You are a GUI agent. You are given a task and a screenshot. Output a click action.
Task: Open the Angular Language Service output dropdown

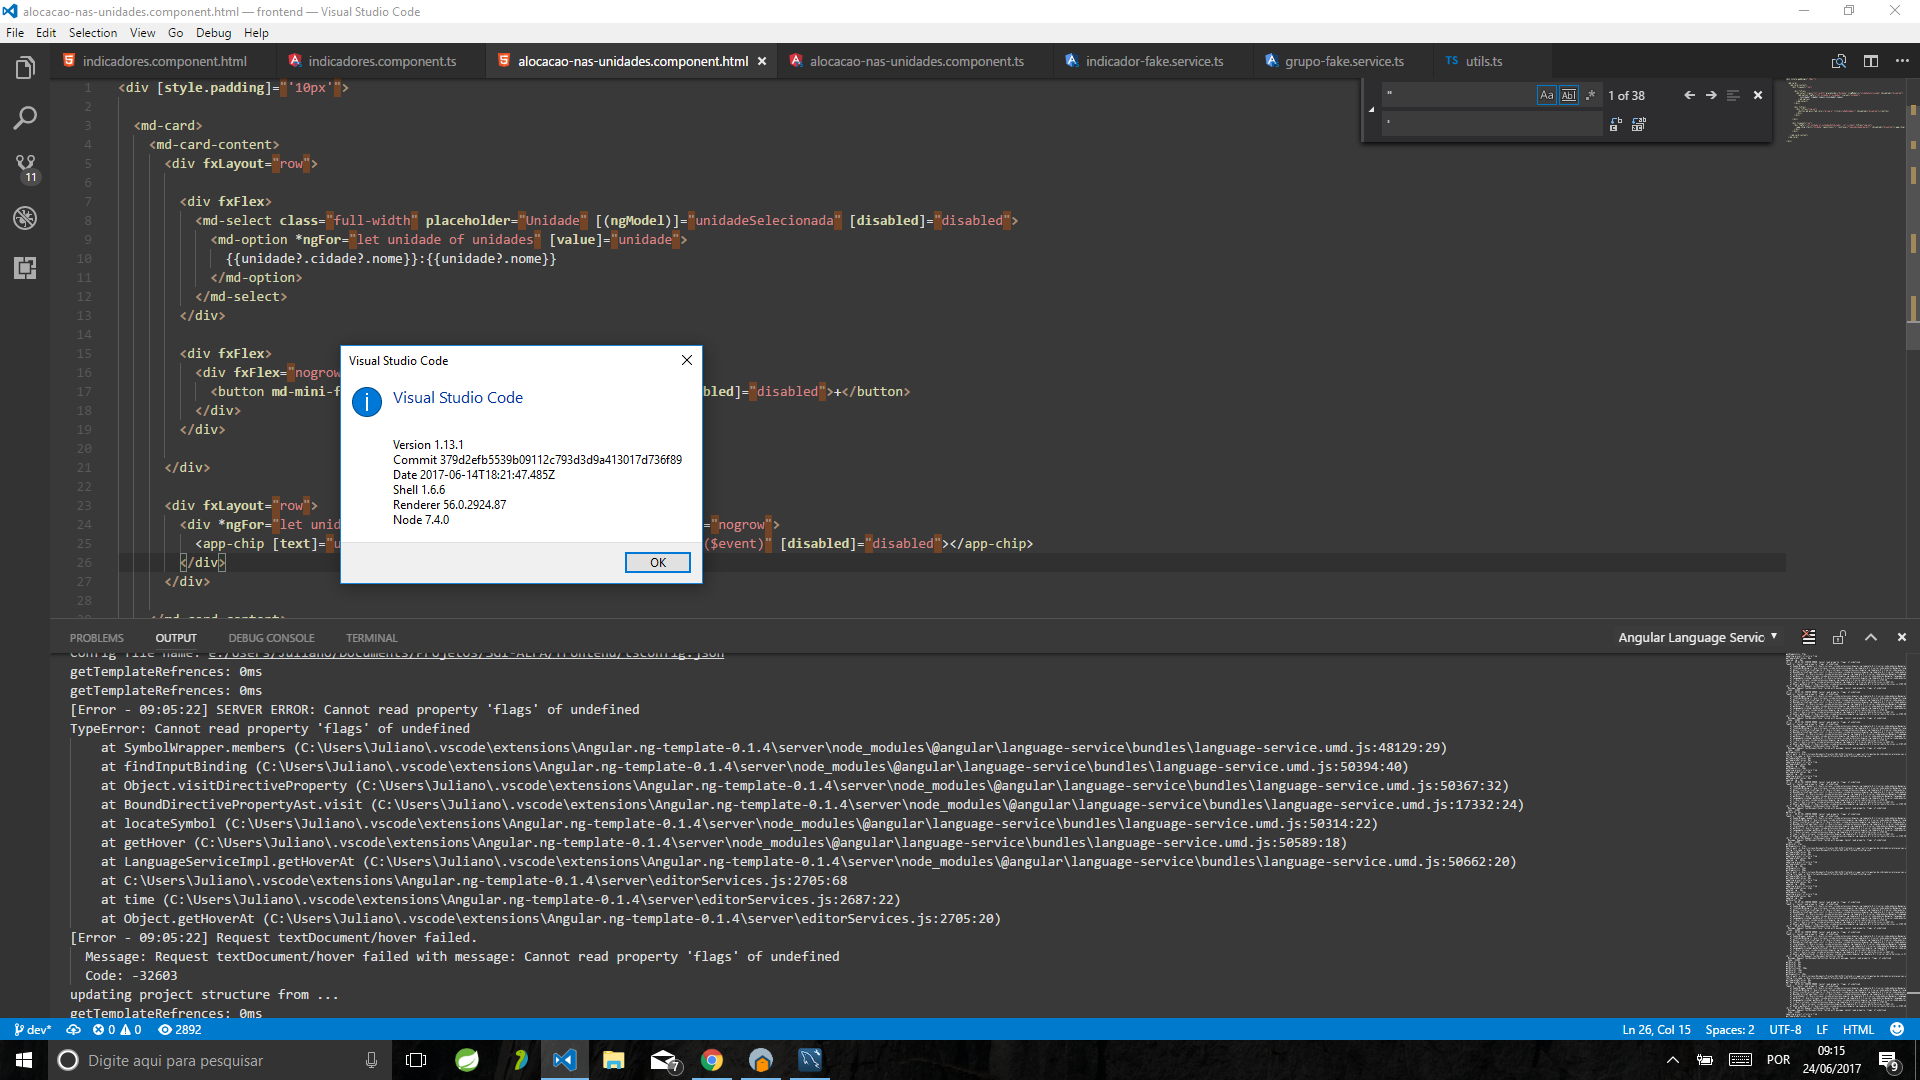(1694, 637)
